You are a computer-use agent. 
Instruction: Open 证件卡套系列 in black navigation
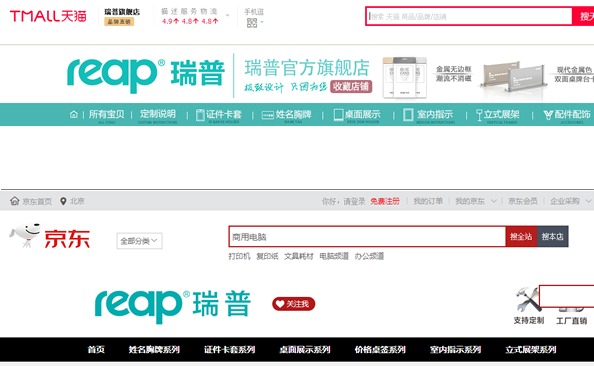click(x=230, y=349)
